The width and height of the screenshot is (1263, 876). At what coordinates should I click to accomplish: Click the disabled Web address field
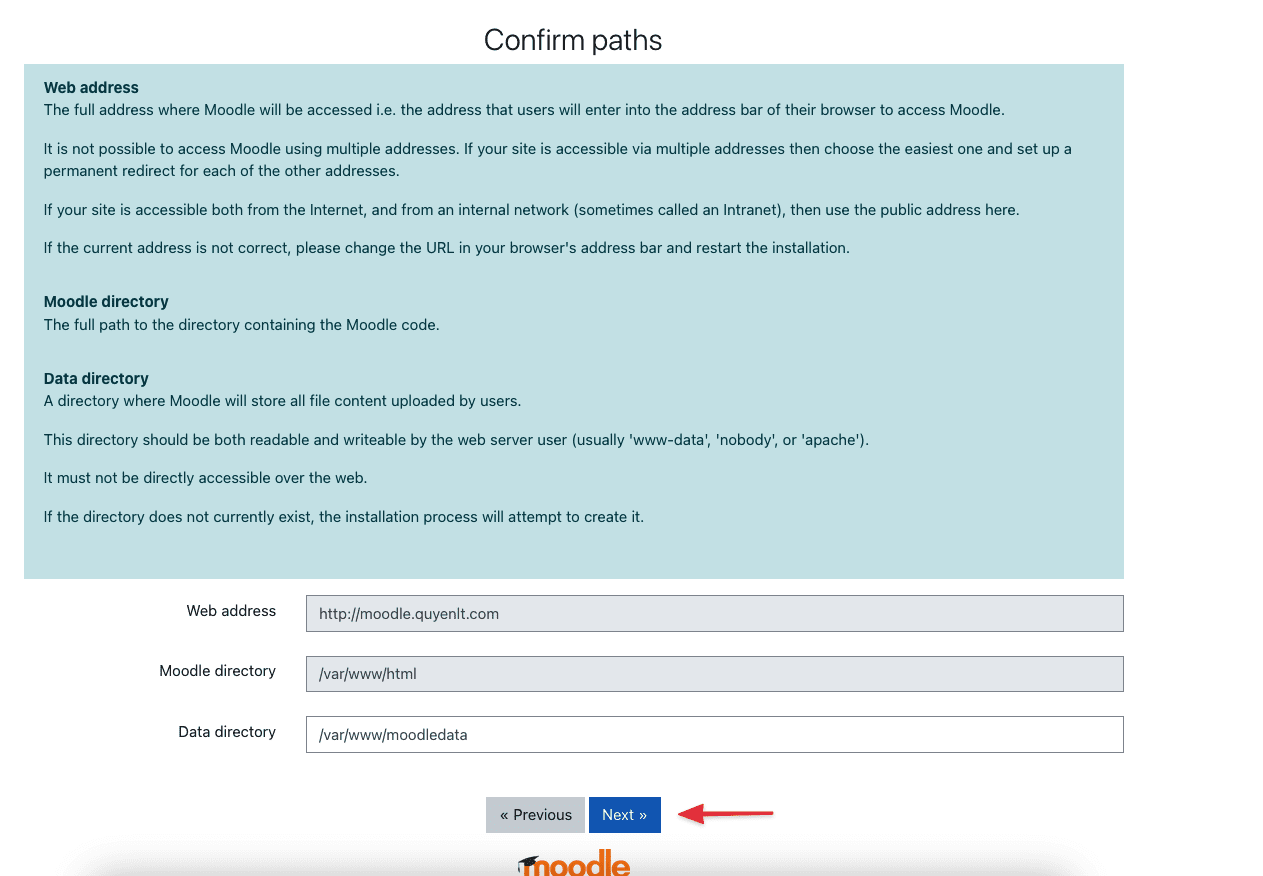pyautogui.click(x=714, y=614)
